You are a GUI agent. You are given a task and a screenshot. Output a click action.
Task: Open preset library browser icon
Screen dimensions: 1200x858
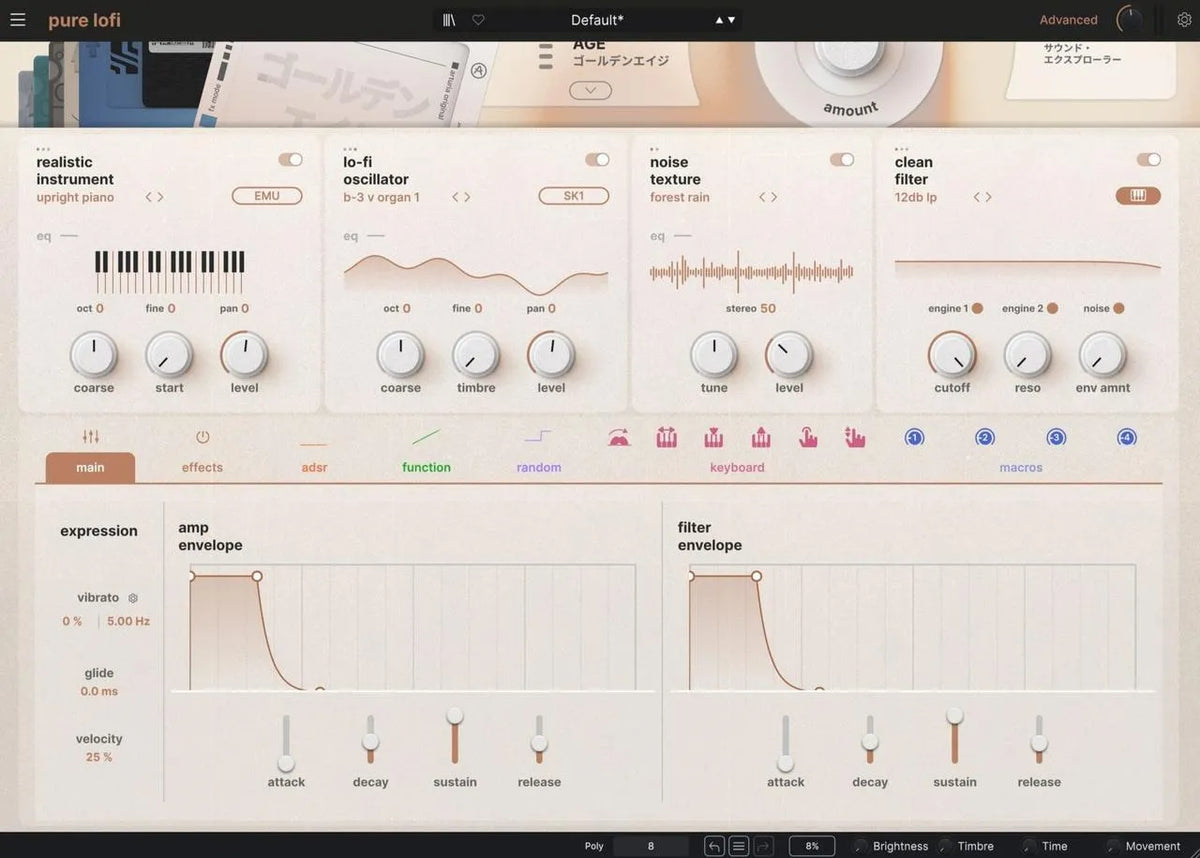click(x=447, y=19)
